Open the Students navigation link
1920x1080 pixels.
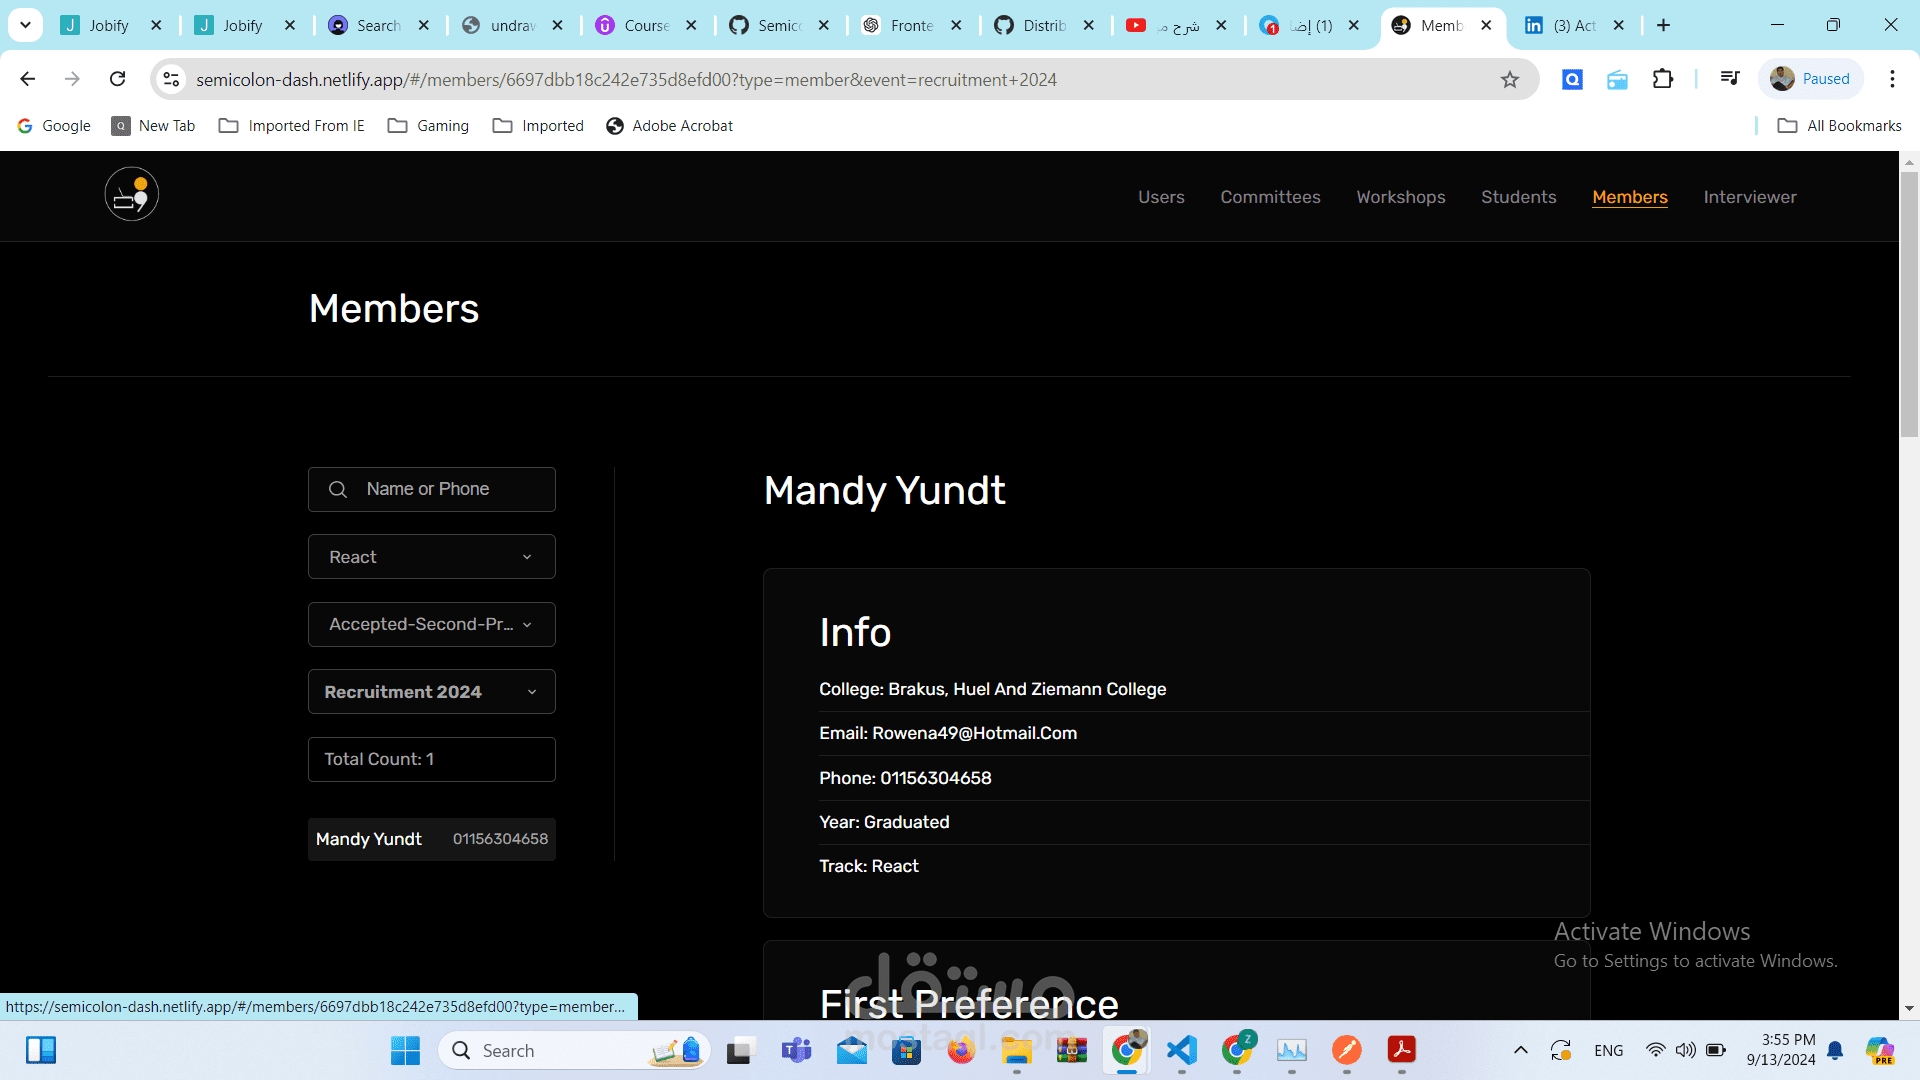click(1518, 197)
